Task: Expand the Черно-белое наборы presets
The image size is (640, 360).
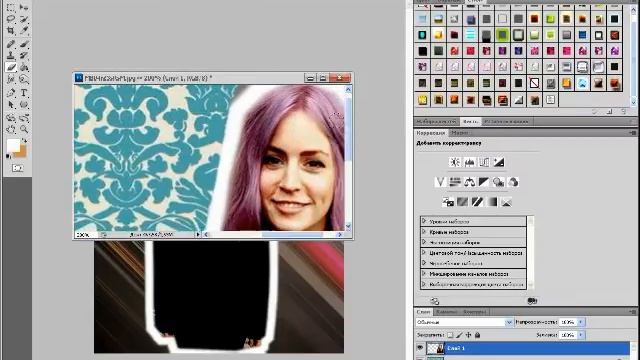Action: (x=424, y=263)
